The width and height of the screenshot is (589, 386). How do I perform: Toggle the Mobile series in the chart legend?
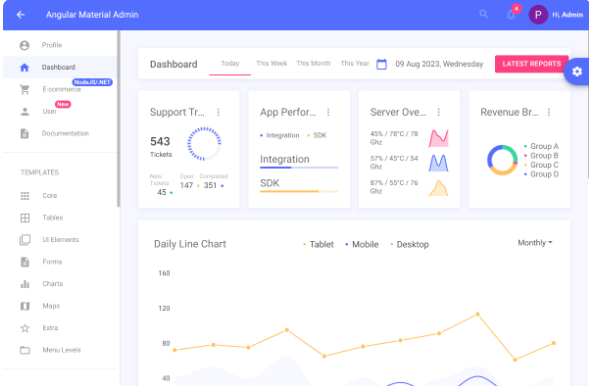click(362, 244)
